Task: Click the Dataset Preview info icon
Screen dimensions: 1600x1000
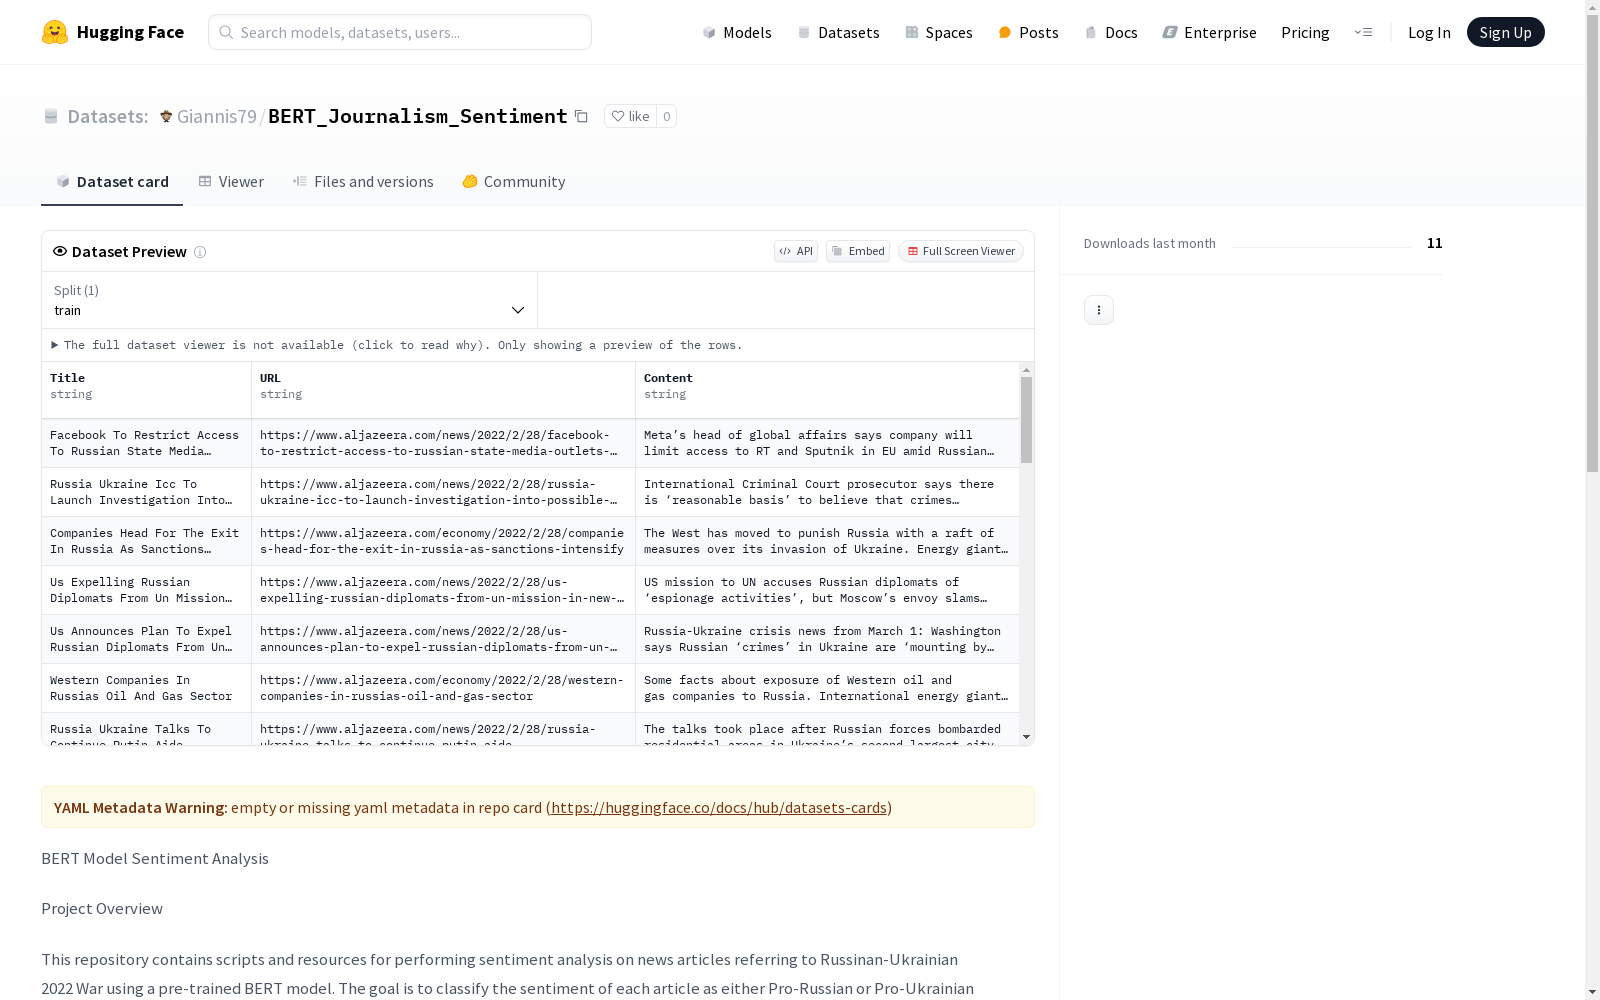Action: point(200,252)
